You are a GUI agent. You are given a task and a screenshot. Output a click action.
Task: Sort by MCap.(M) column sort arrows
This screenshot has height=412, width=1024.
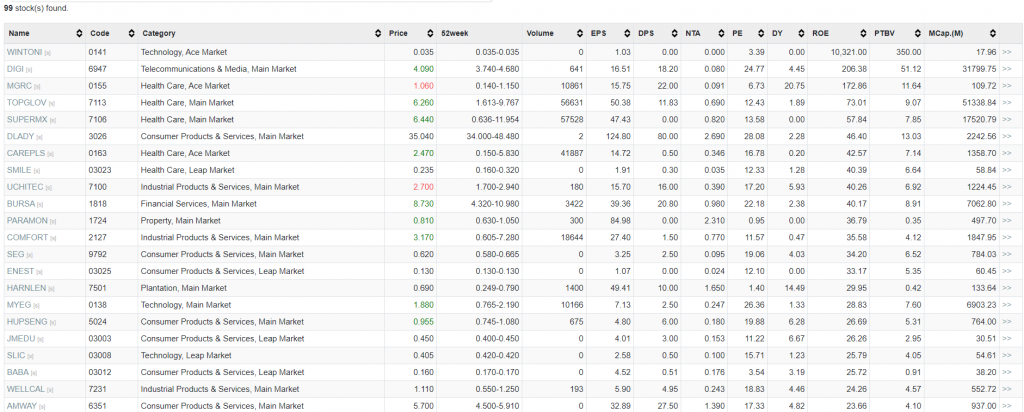point(993,33)
